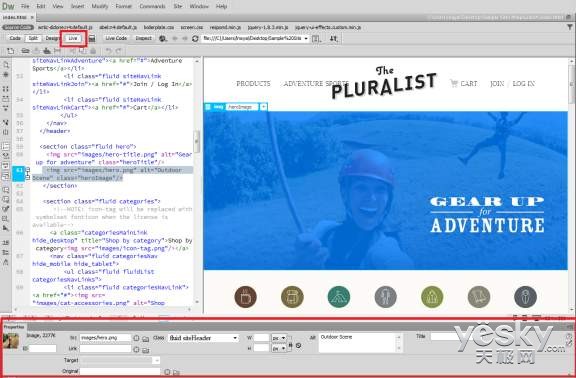
Task: Click inside the Src input field
Action: [105, 338]
